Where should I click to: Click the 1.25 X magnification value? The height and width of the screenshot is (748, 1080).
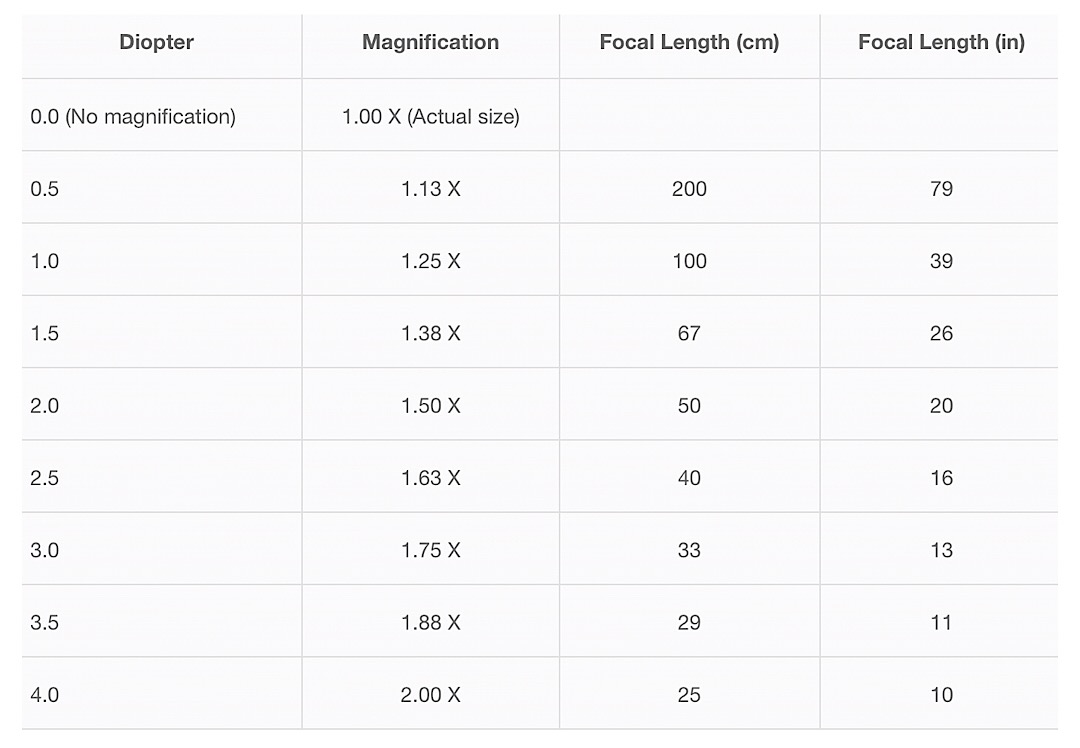click(x=430, y=261)
